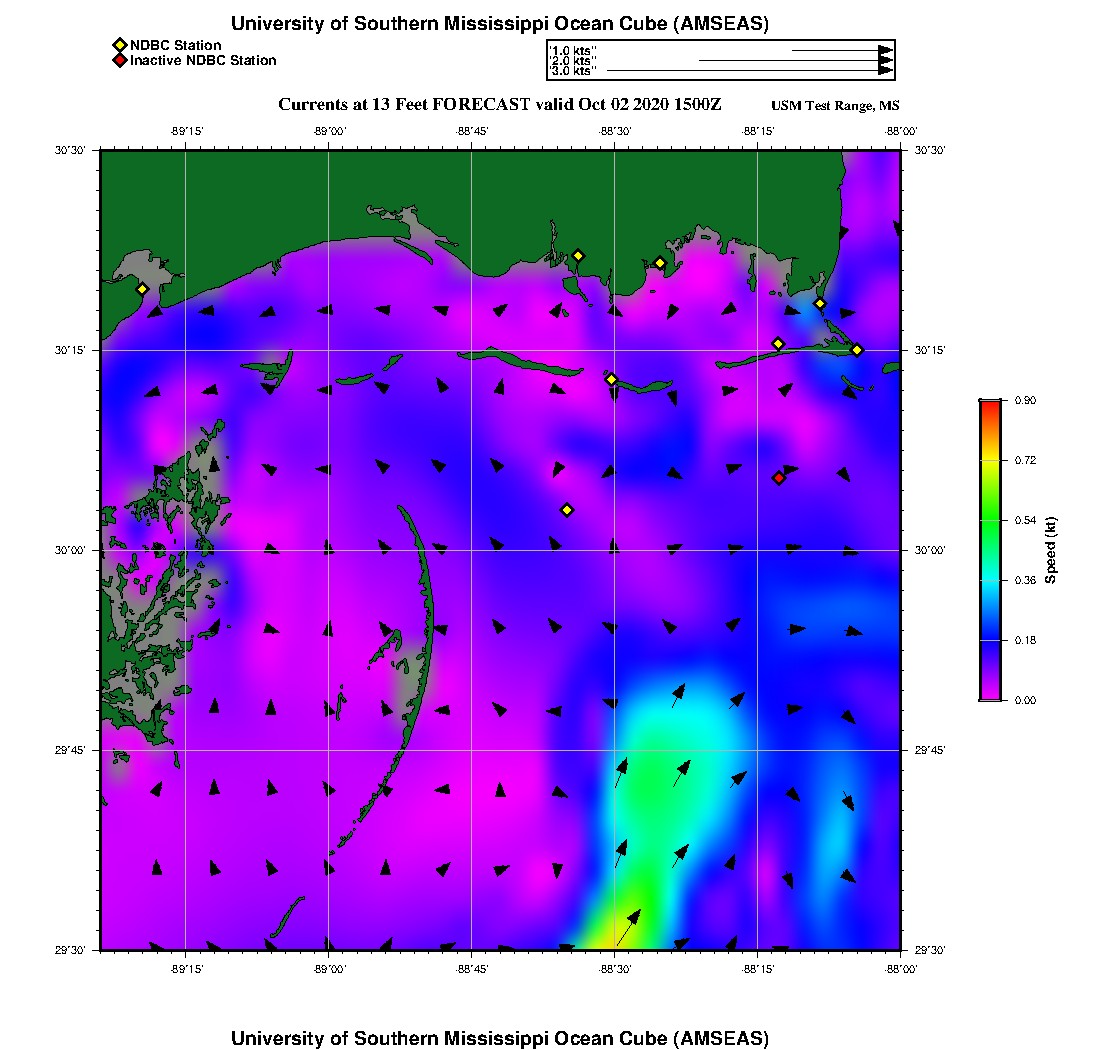Click the magenta bottom of the speed colorbar
The image size is (1100, 1050).
coord(990,696)
